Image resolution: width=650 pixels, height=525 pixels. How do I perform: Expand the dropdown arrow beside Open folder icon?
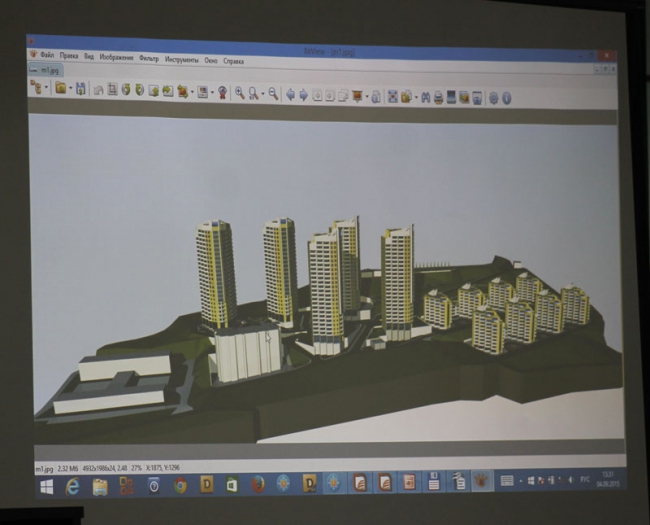(x=70, y=89)
